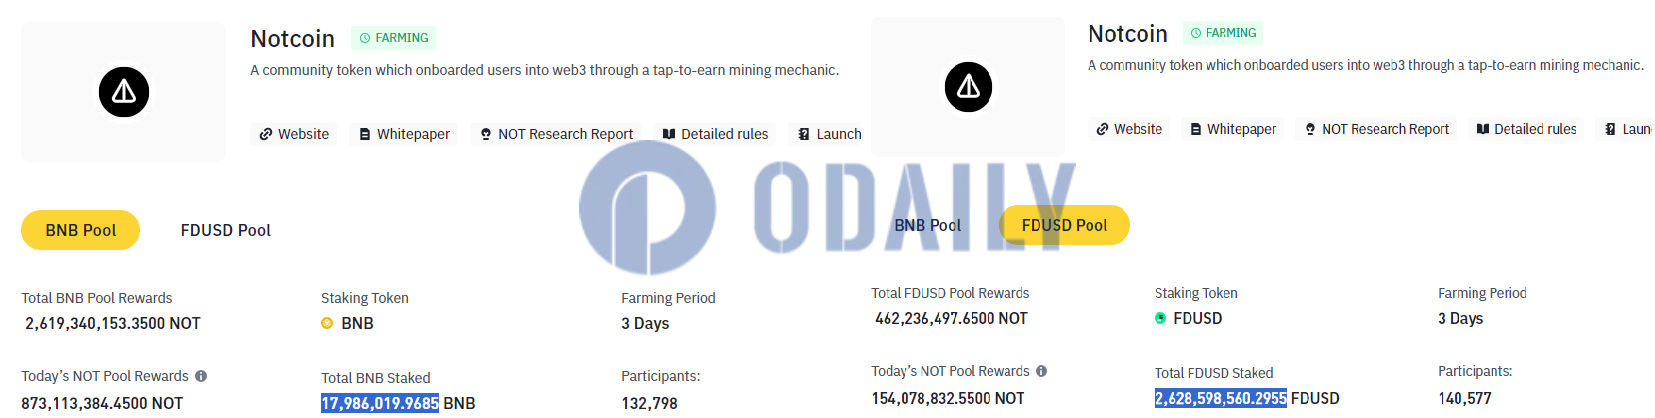The image size is (1655, 418).
Task: Click participants count 132,798
Action: click(x=649, y=403)
